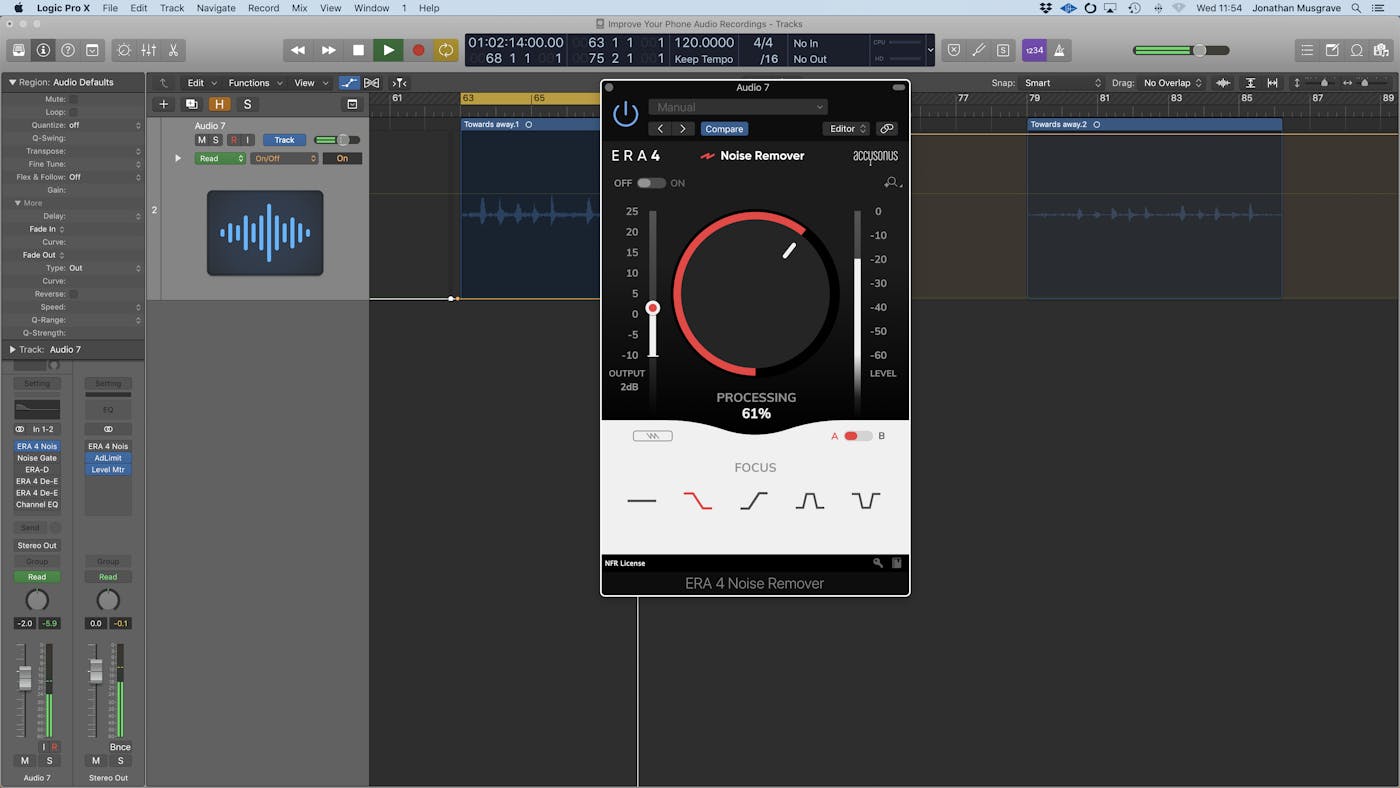Toggle the 1234 count-in button
The width and height of the screenshot is (1400, 788).
(x=1034, y=50)
